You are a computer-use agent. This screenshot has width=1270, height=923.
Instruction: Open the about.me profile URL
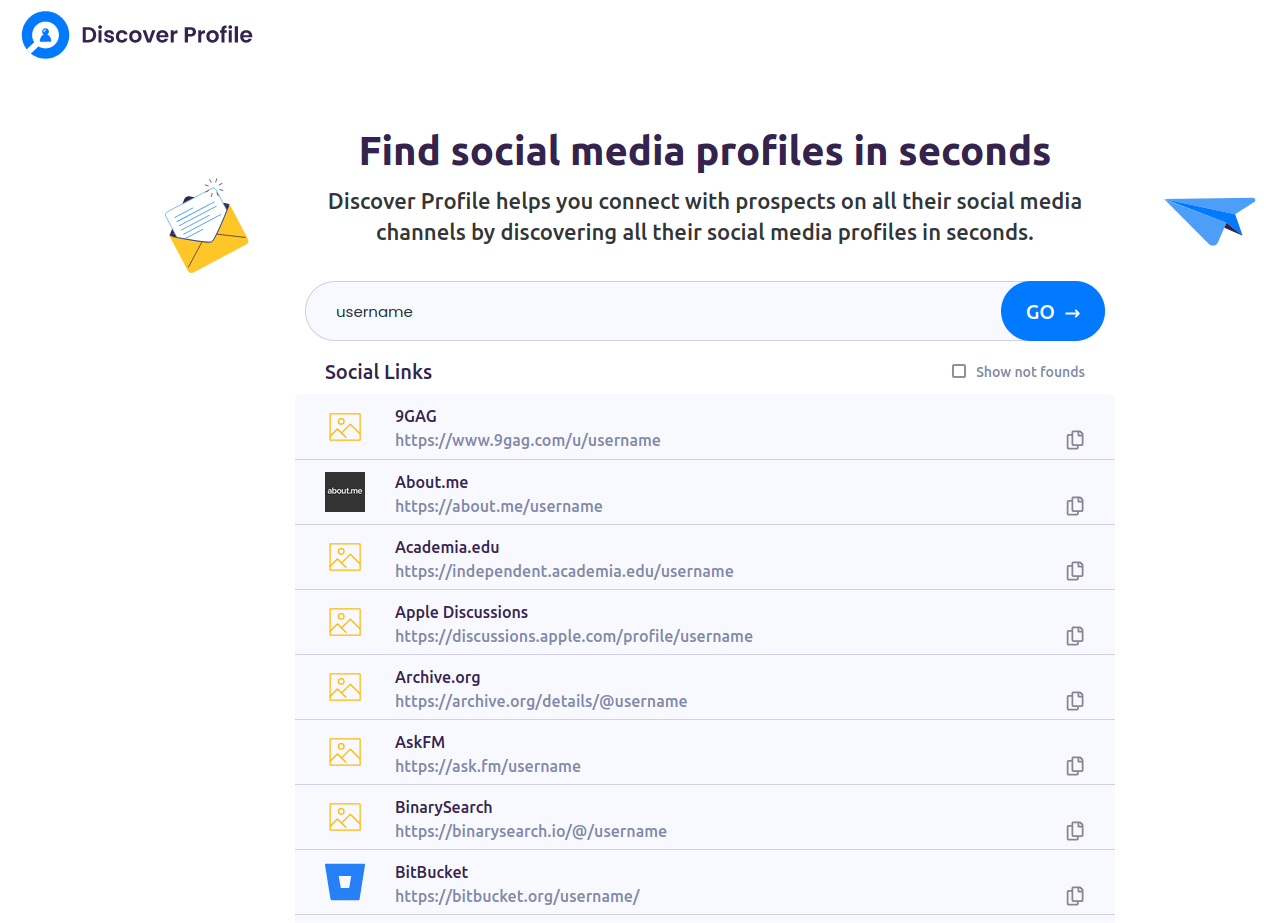pos(498,506)
